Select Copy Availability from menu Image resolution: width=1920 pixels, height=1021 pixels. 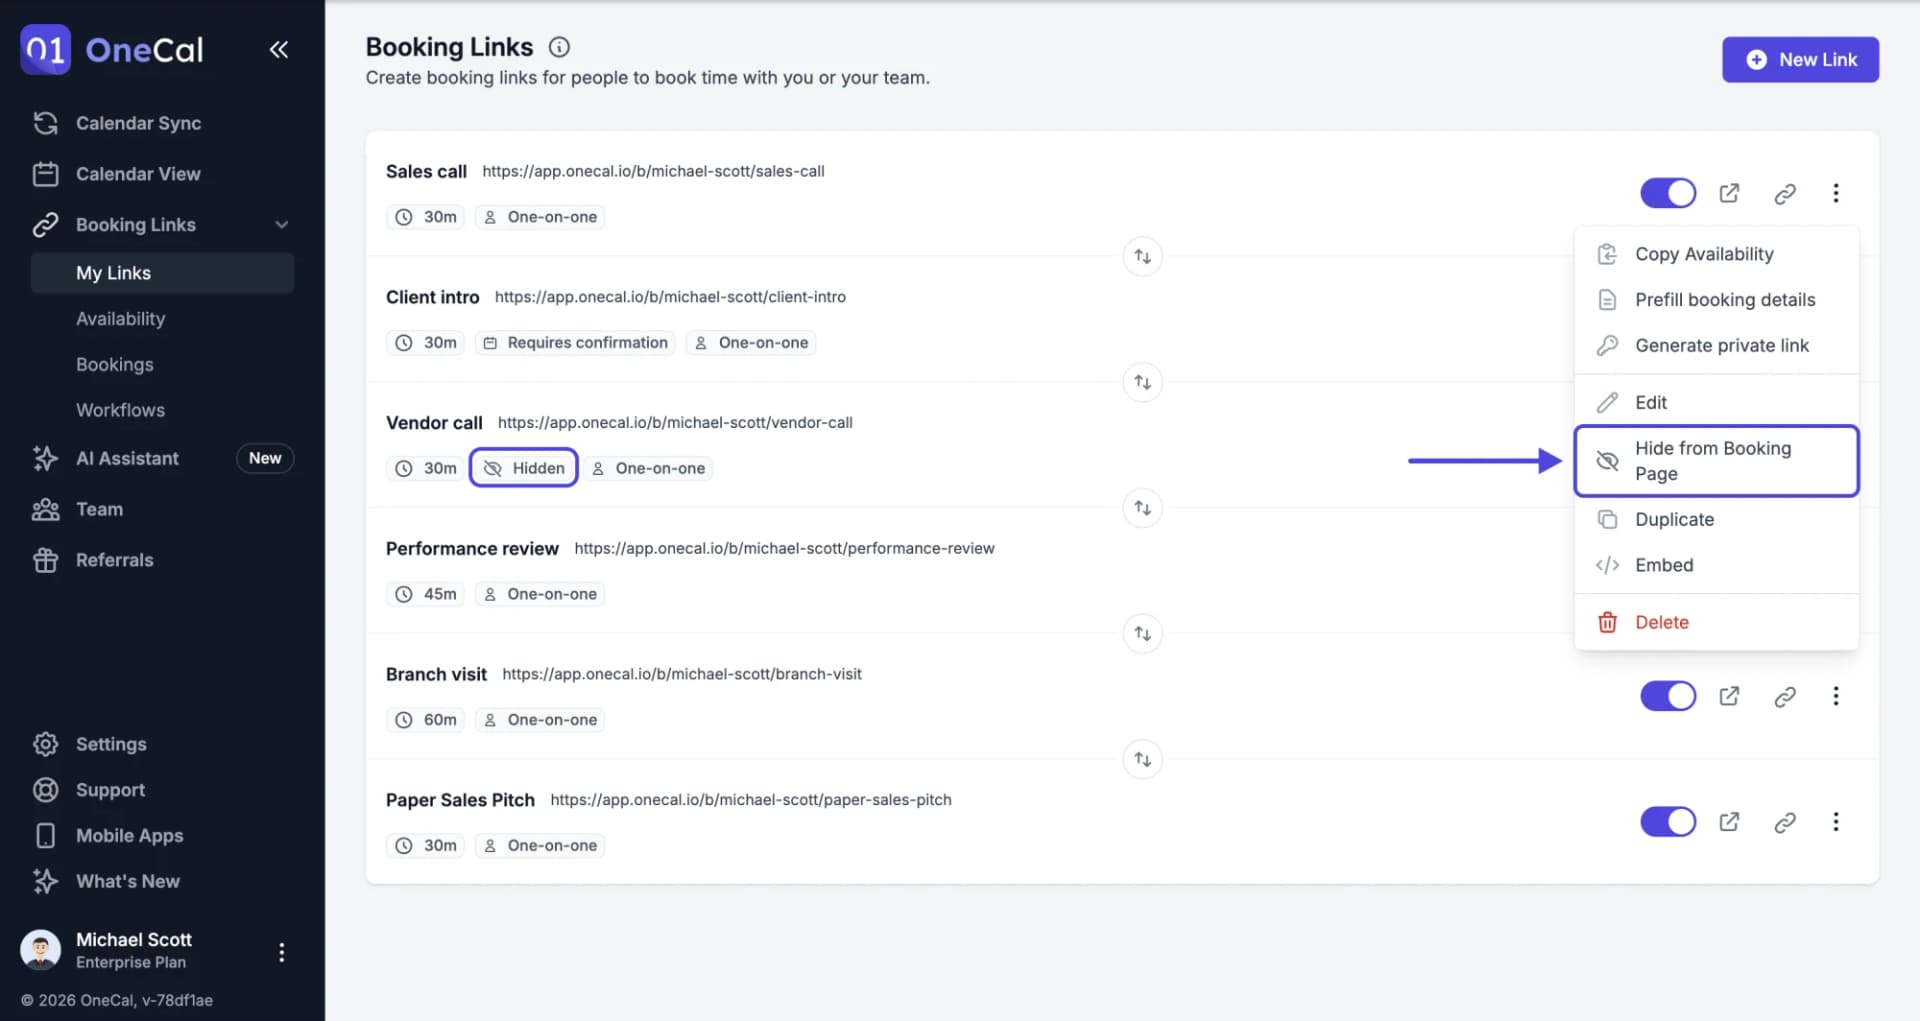(1716, 254)
